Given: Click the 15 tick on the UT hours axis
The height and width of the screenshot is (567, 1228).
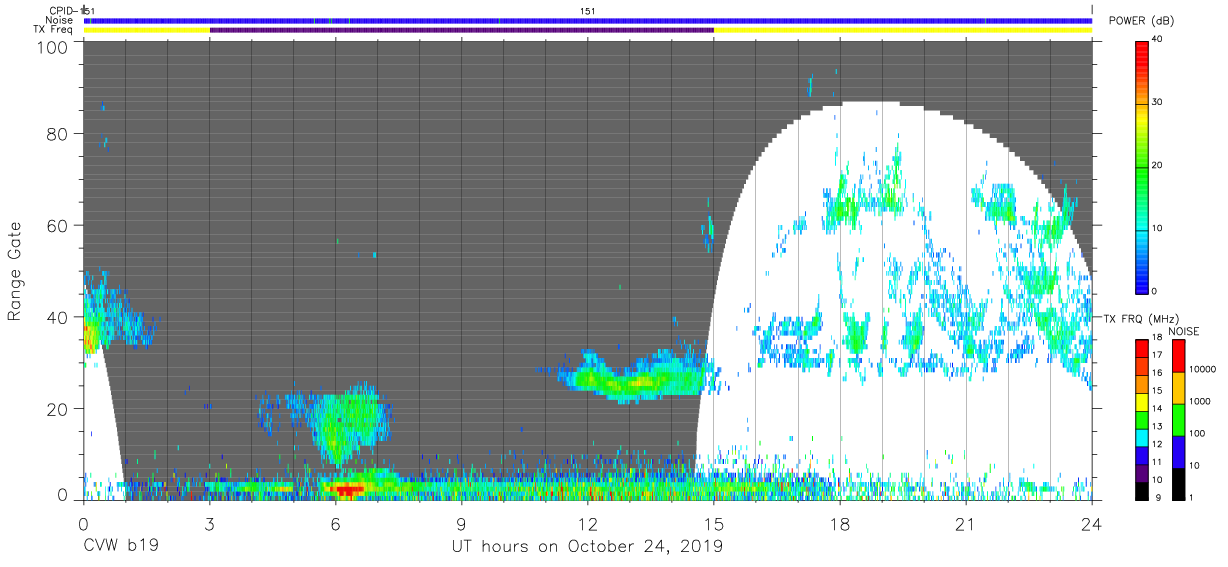Looking at the screenshot, I should [x=713, y=523].
